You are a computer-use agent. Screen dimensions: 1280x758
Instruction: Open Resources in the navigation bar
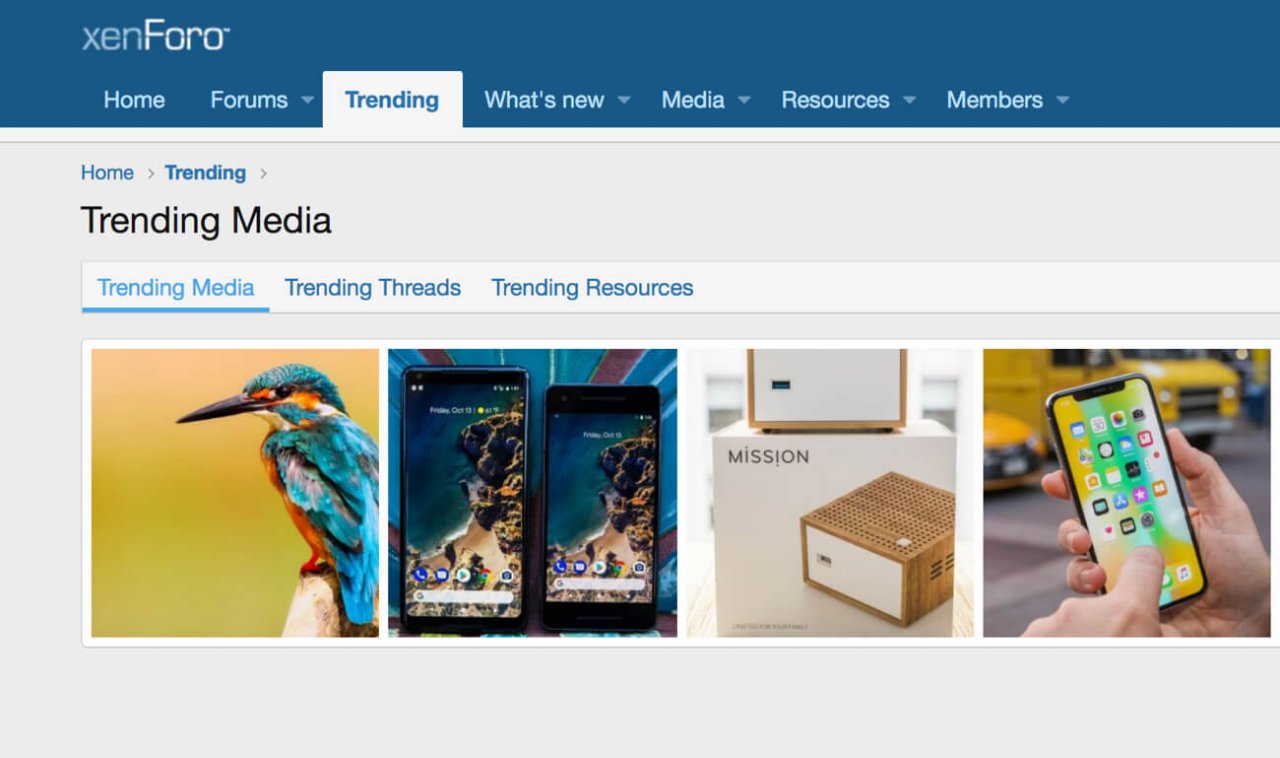(x=835, y=100)
